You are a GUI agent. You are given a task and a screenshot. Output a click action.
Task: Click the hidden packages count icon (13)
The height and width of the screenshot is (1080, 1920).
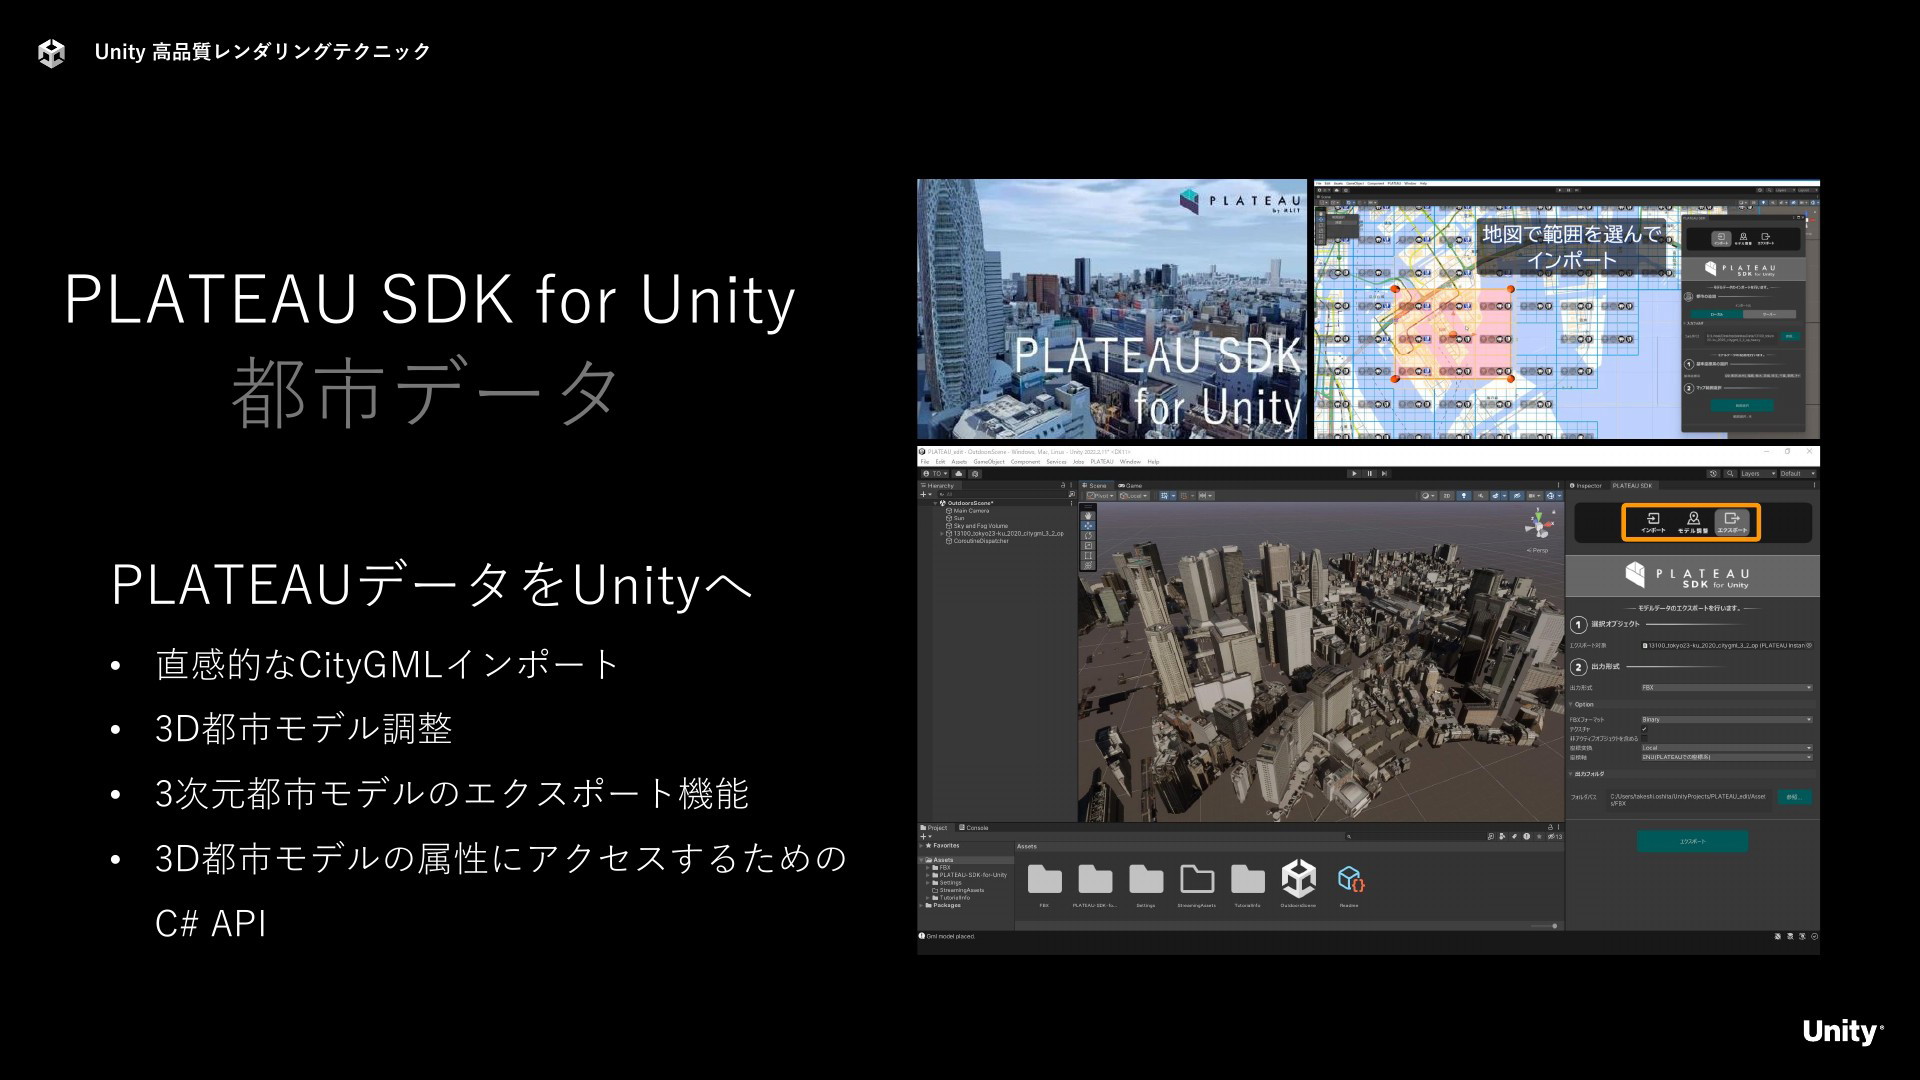1555,836
